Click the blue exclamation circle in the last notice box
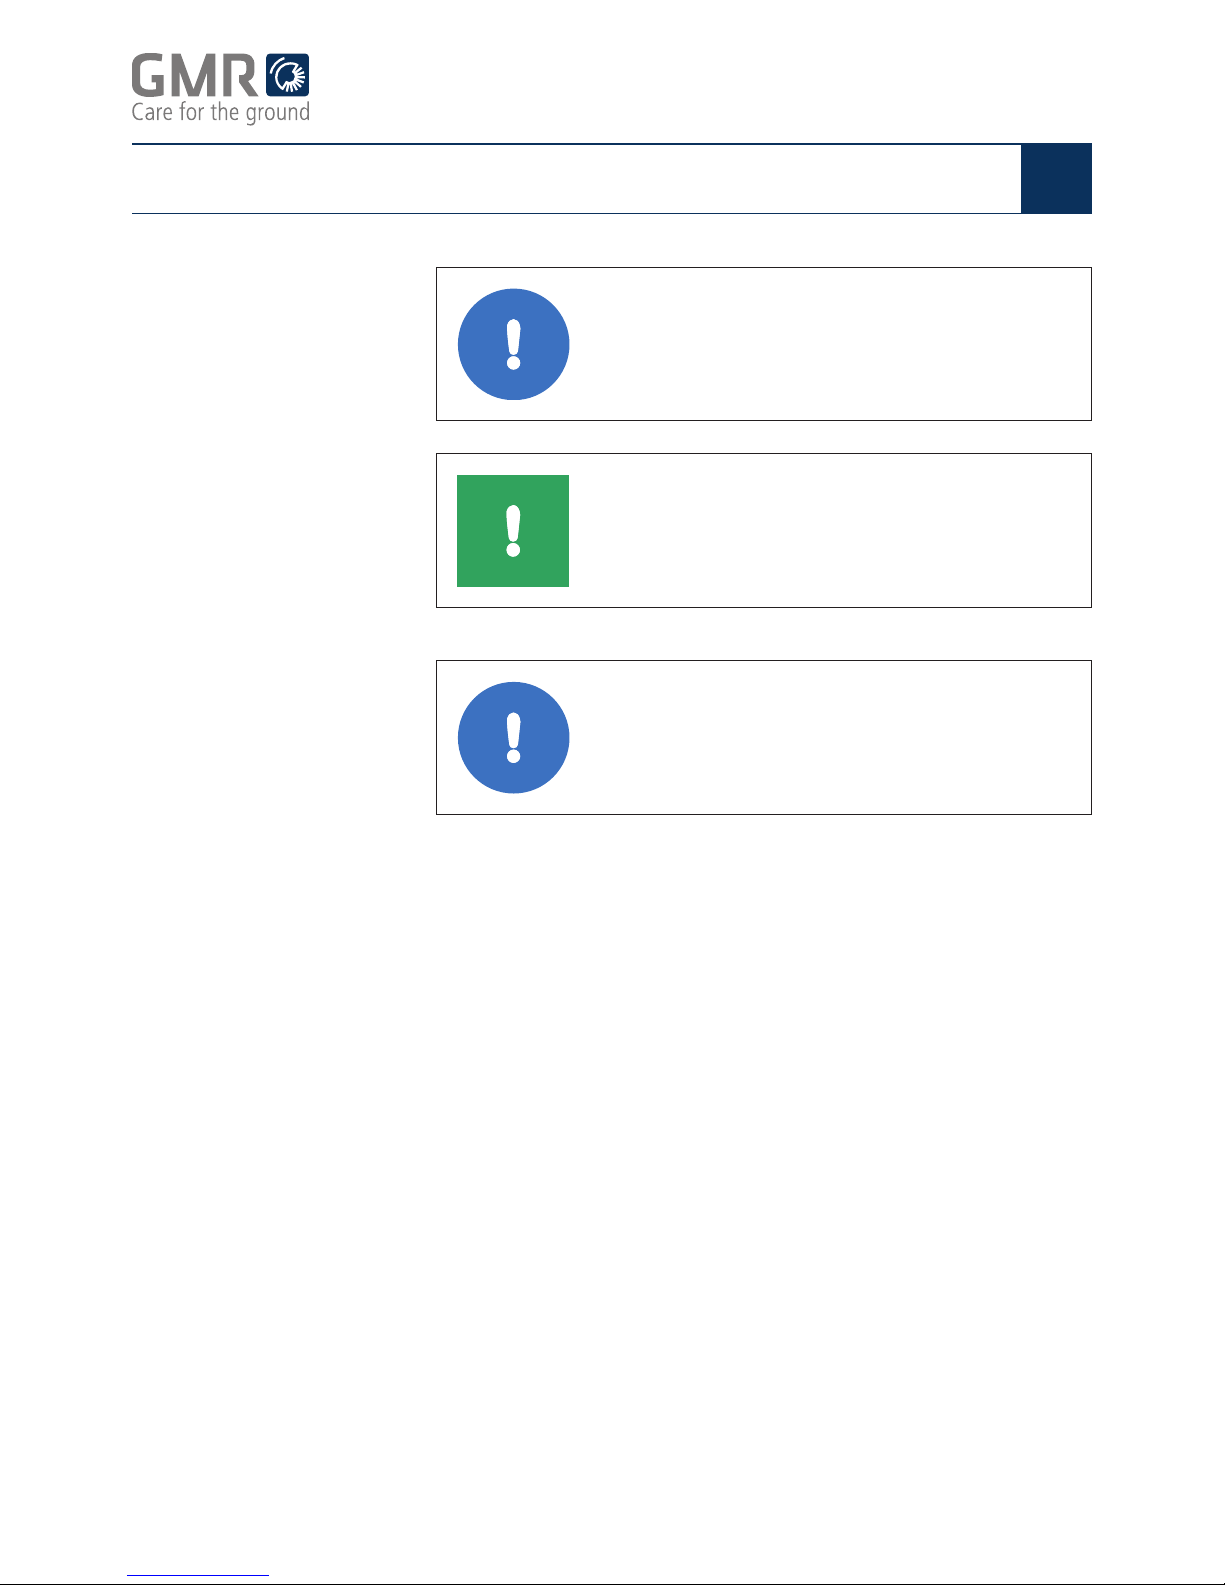The width and height of the screenshot is (1225, 1585). pyautogui.click(x=514, y=738)
